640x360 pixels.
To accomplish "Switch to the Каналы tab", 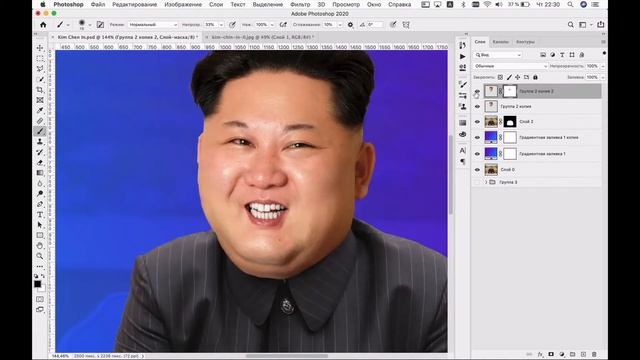I will [500, 42].
